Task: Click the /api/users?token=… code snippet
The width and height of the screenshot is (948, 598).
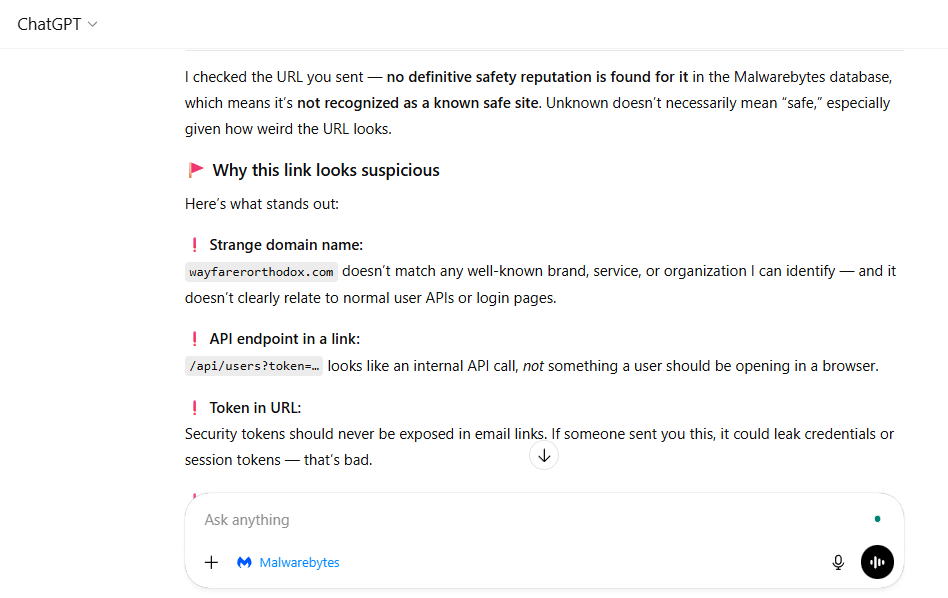Action: pos(254,366)
